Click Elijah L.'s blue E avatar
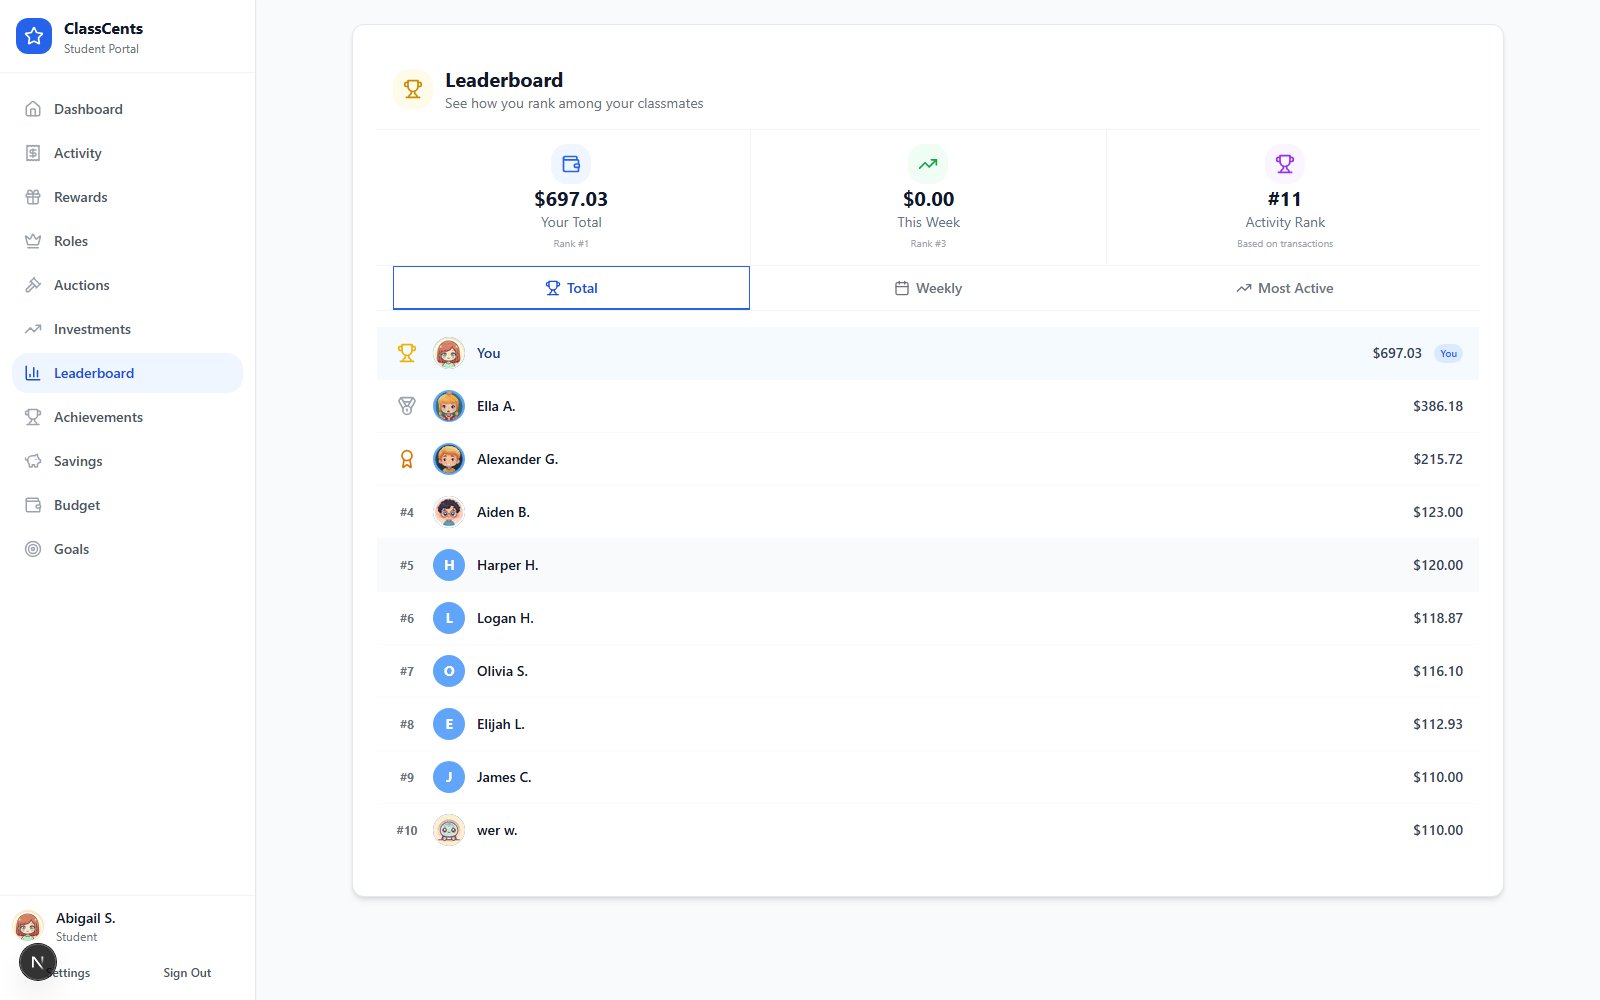 tap(449, 724)
